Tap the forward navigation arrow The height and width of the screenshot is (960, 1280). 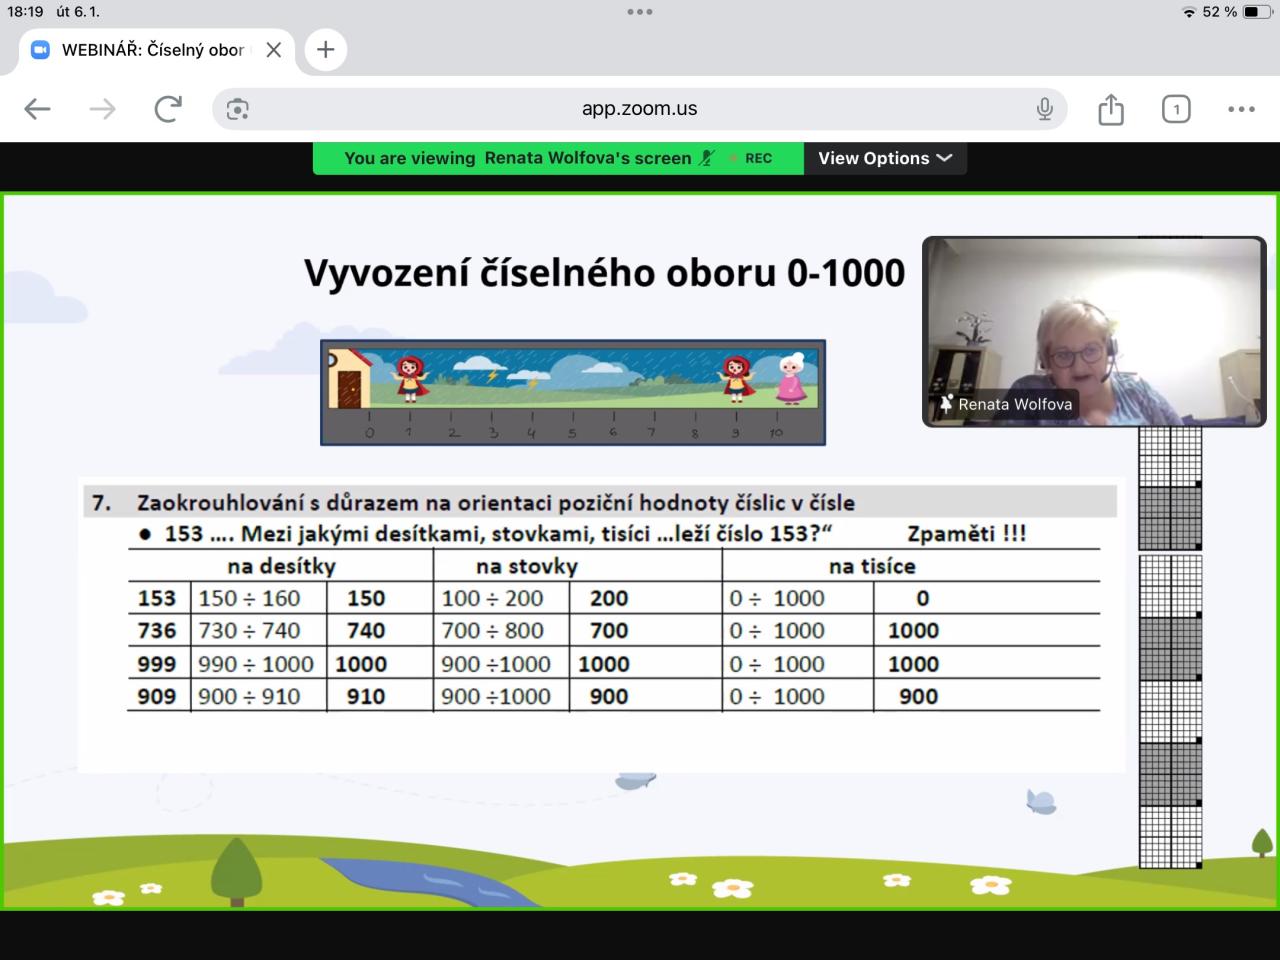click(102, 109)
